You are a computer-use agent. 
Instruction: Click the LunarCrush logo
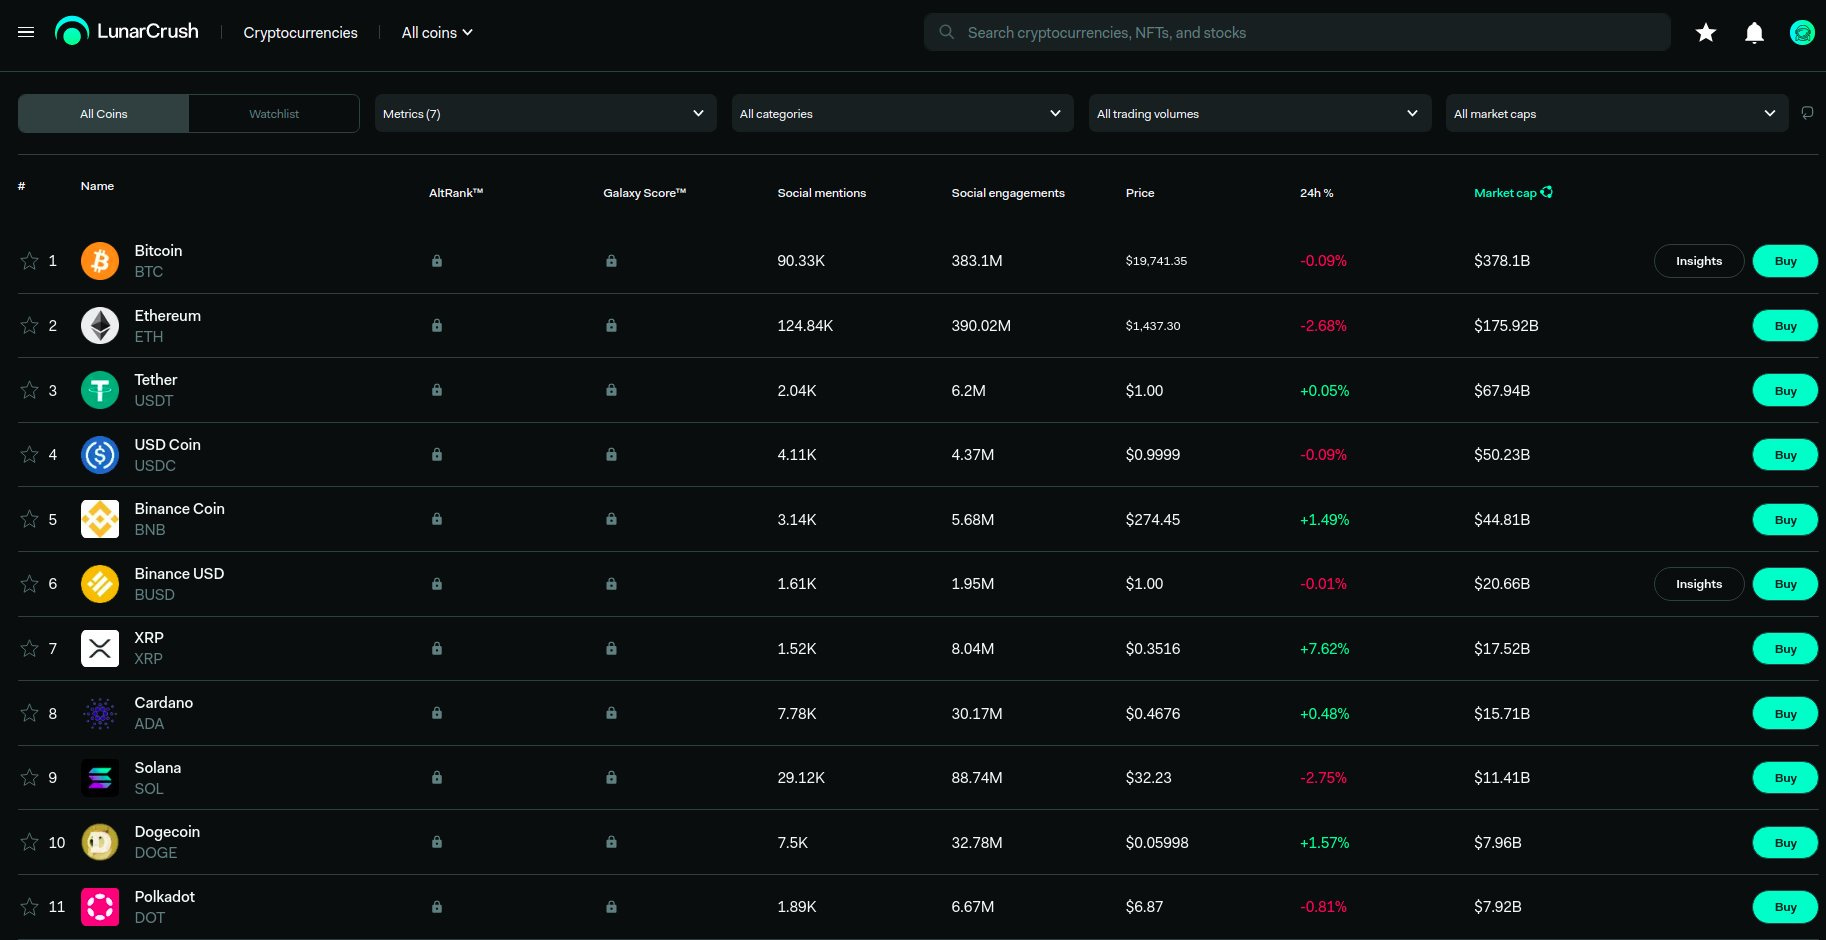(x=127, y=31)
